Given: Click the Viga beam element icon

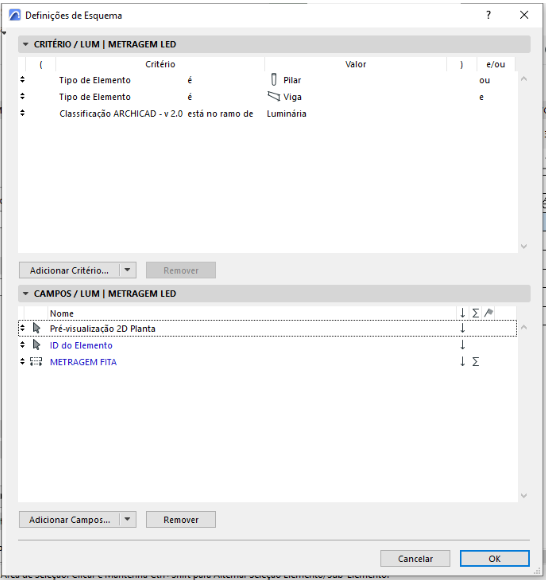Looking at the screenshot, I should click(274, 96).
